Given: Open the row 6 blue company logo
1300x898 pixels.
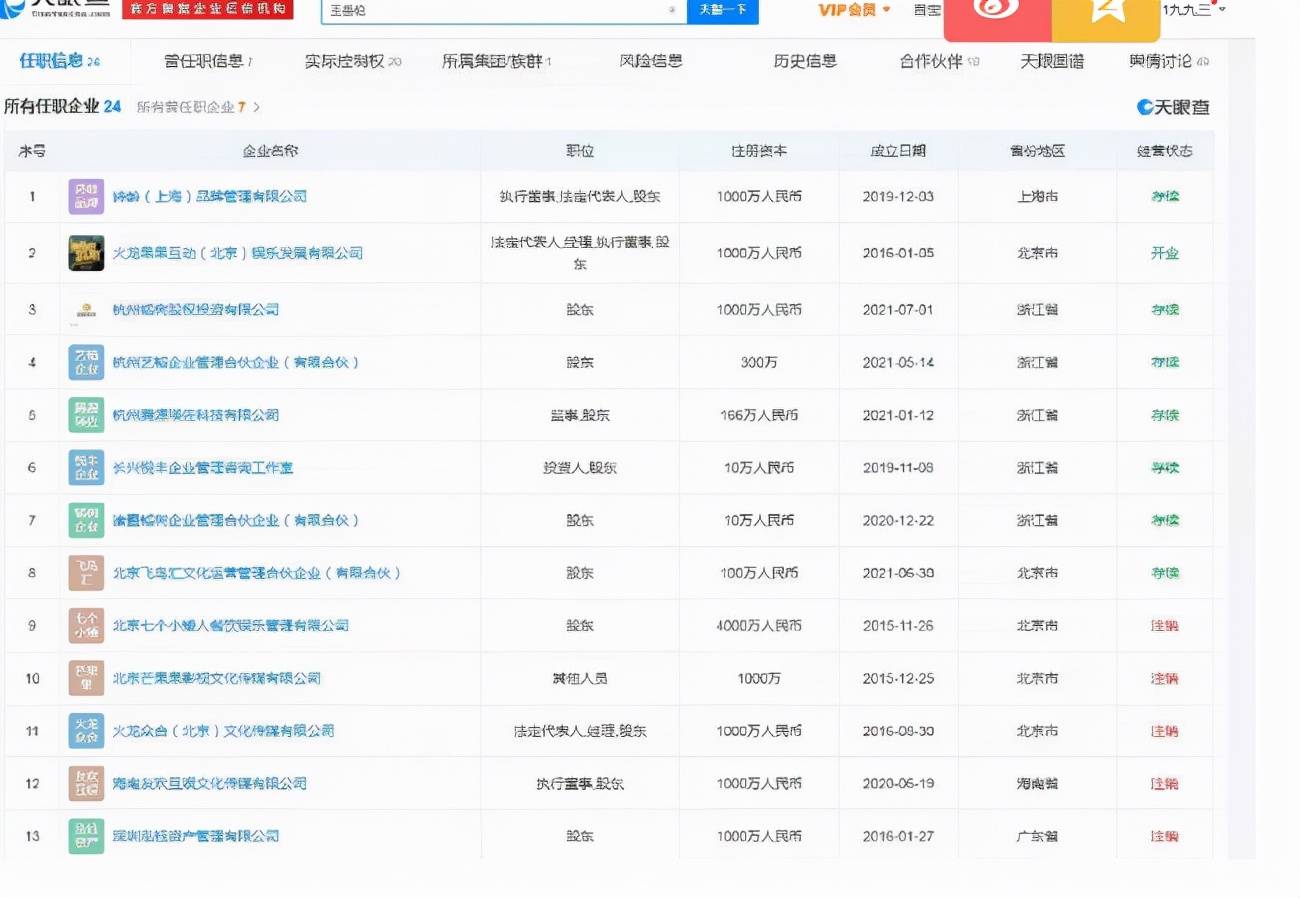Looking at the screenshot, I should coord(86,468).
